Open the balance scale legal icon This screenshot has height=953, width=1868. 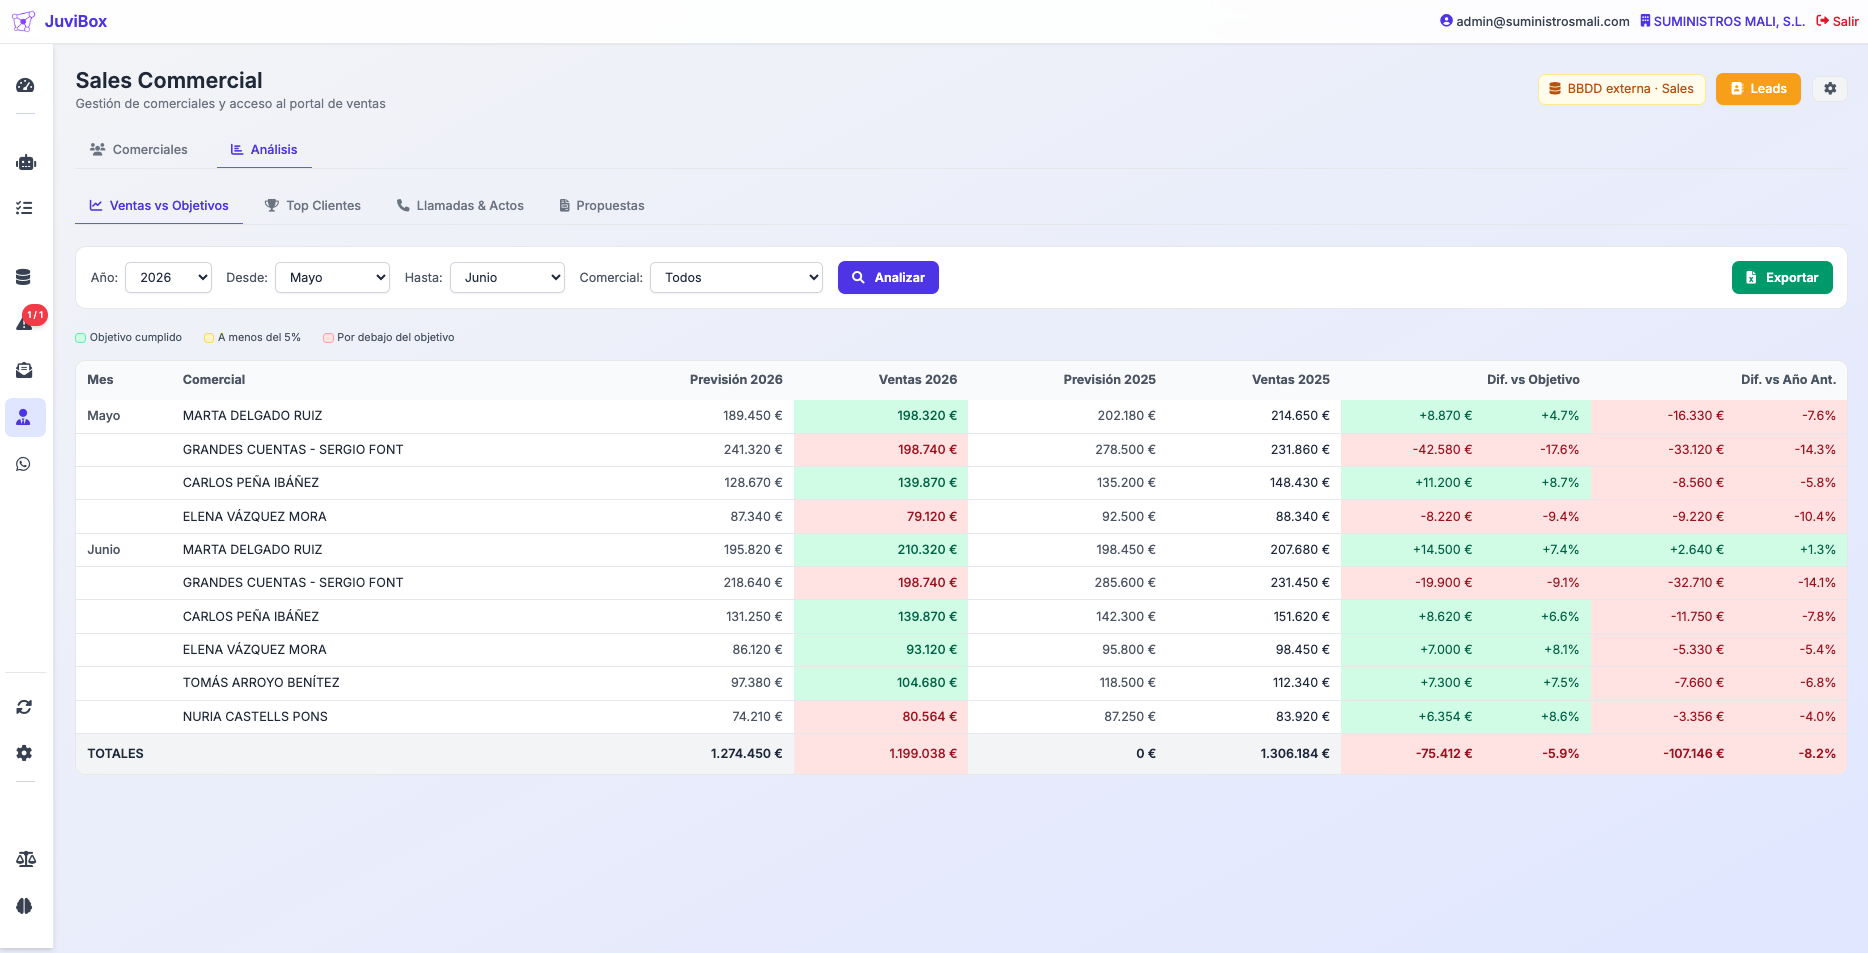click(x=25, y=859)
